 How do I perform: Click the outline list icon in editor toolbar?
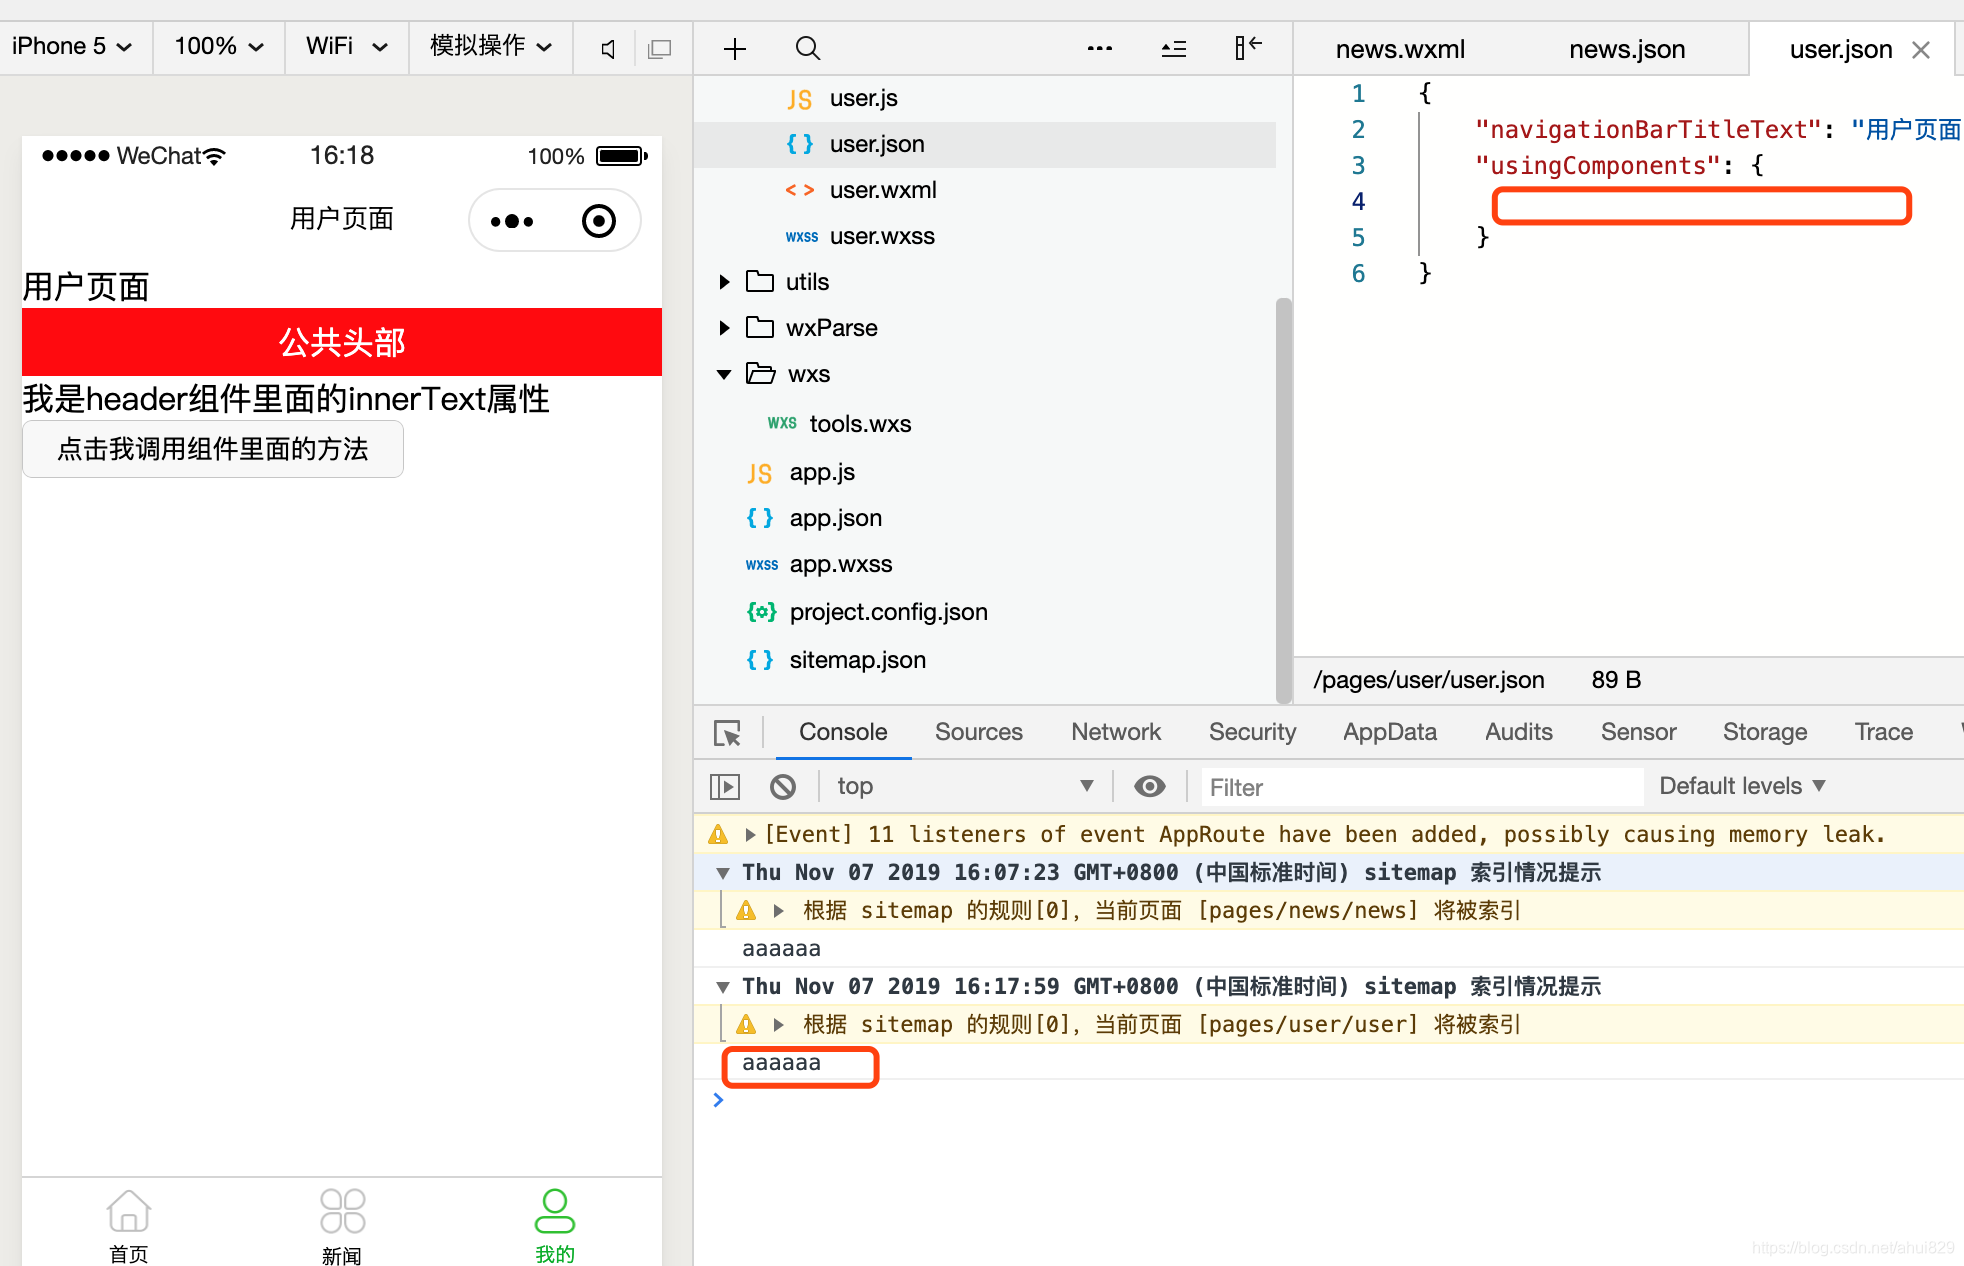click(1173, 47)
